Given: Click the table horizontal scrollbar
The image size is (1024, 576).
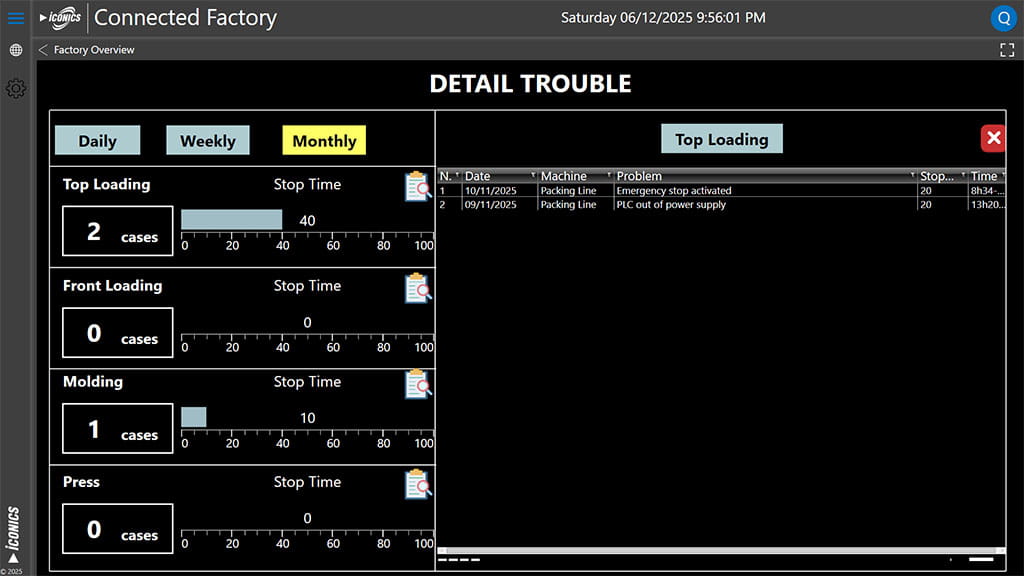Looking at the screenshot, I should pyautogui.click(x=720, y=550).
